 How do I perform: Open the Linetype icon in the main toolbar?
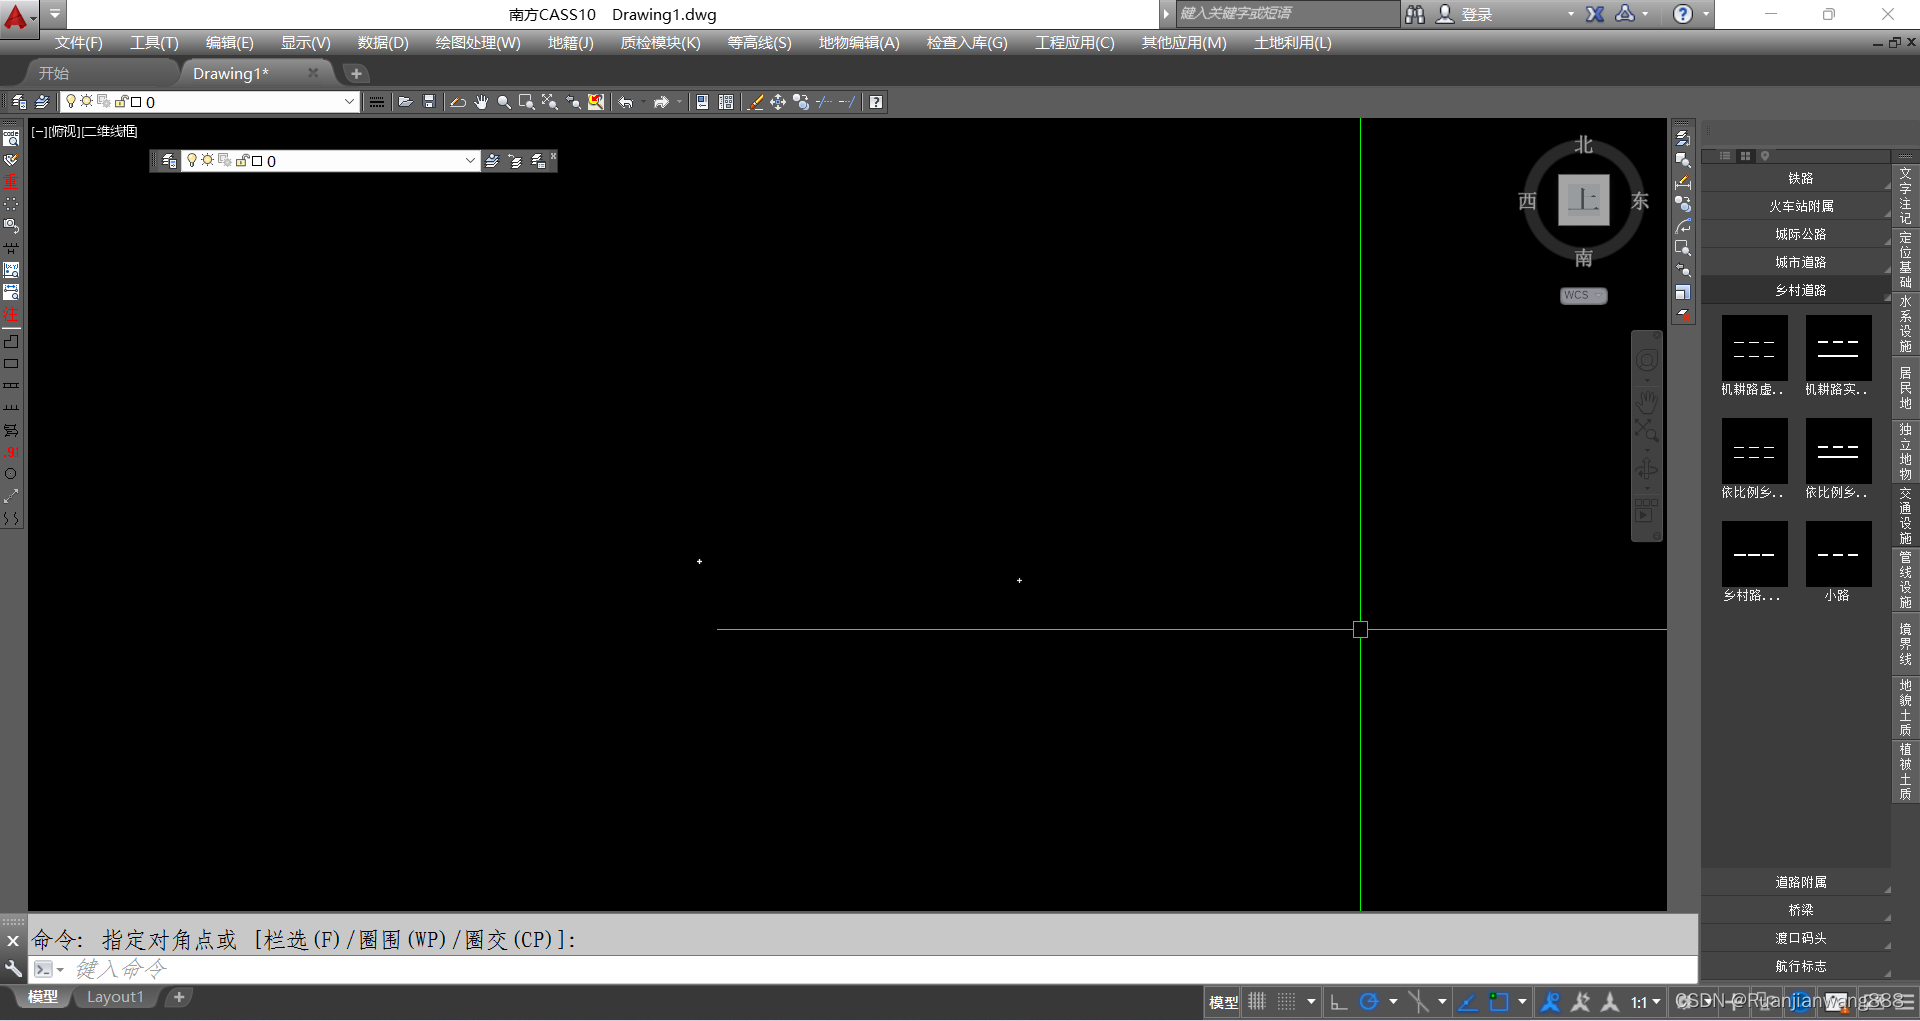[x=377, y=102]
